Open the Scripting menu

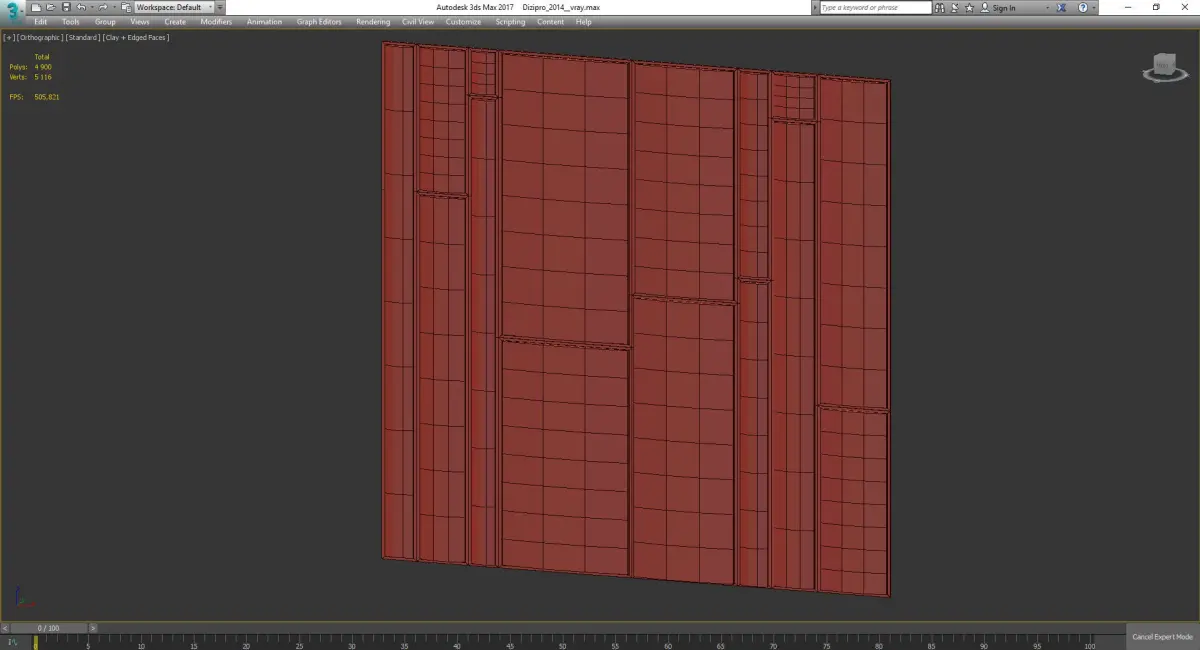point(510,21)
